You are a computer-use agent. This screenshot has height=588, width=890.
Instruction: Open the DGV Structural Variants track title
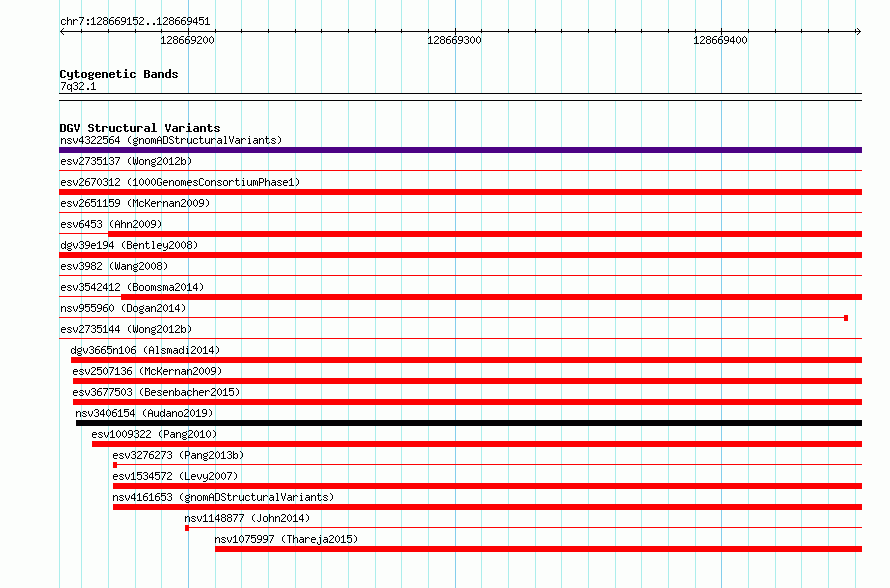(140, 128)
